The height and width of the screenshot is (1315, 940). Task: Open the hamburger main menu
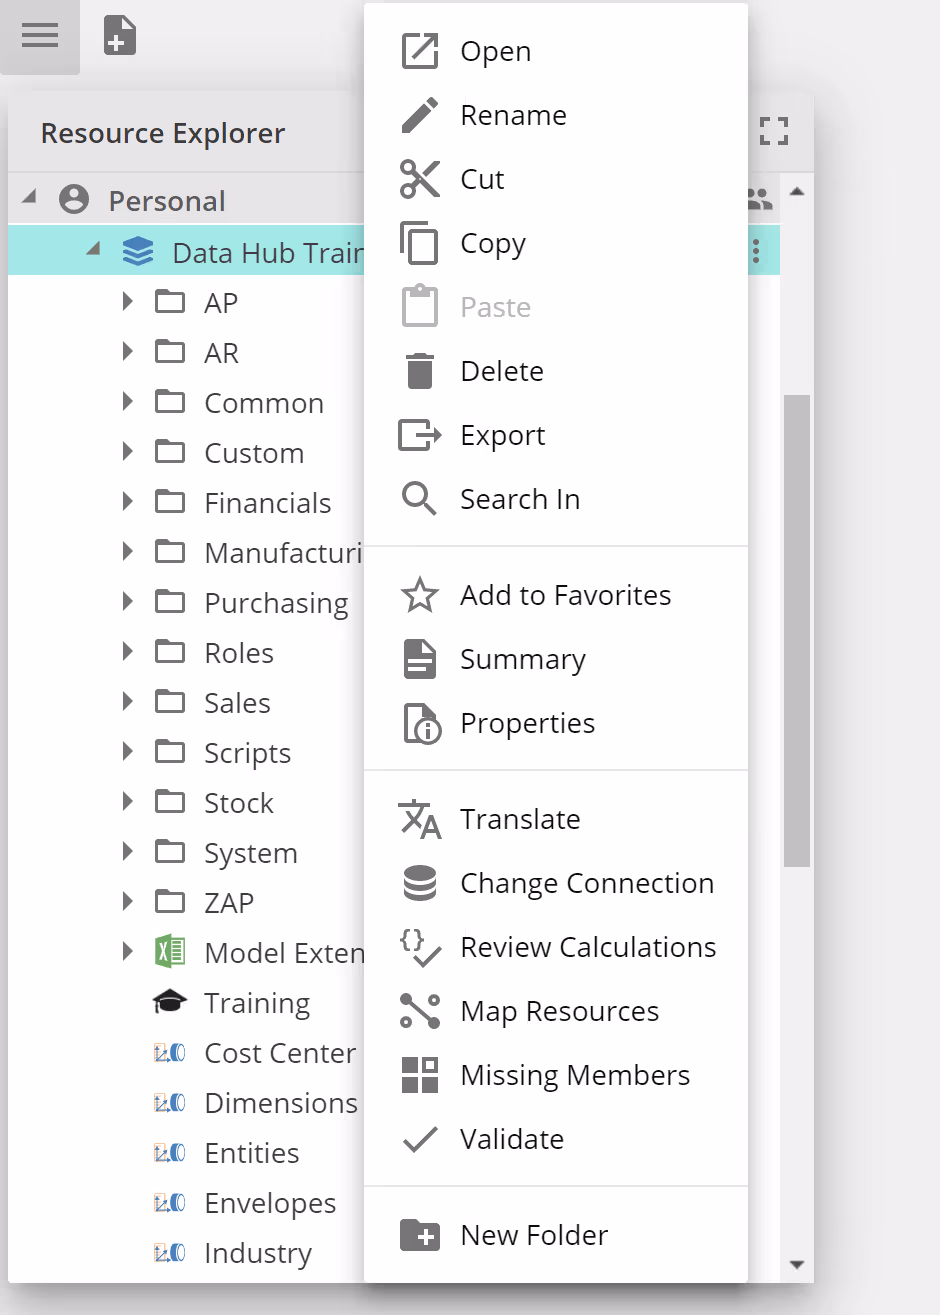(40, 36)
